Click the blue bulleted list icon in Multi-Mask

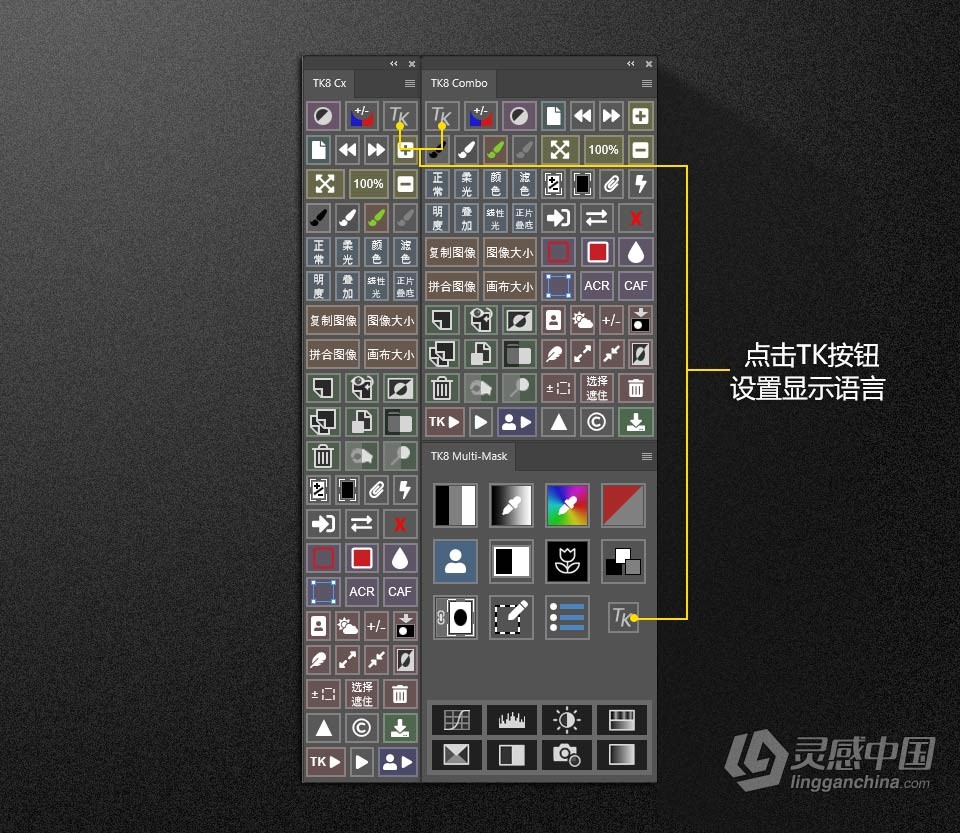click(x=567, y=617)
